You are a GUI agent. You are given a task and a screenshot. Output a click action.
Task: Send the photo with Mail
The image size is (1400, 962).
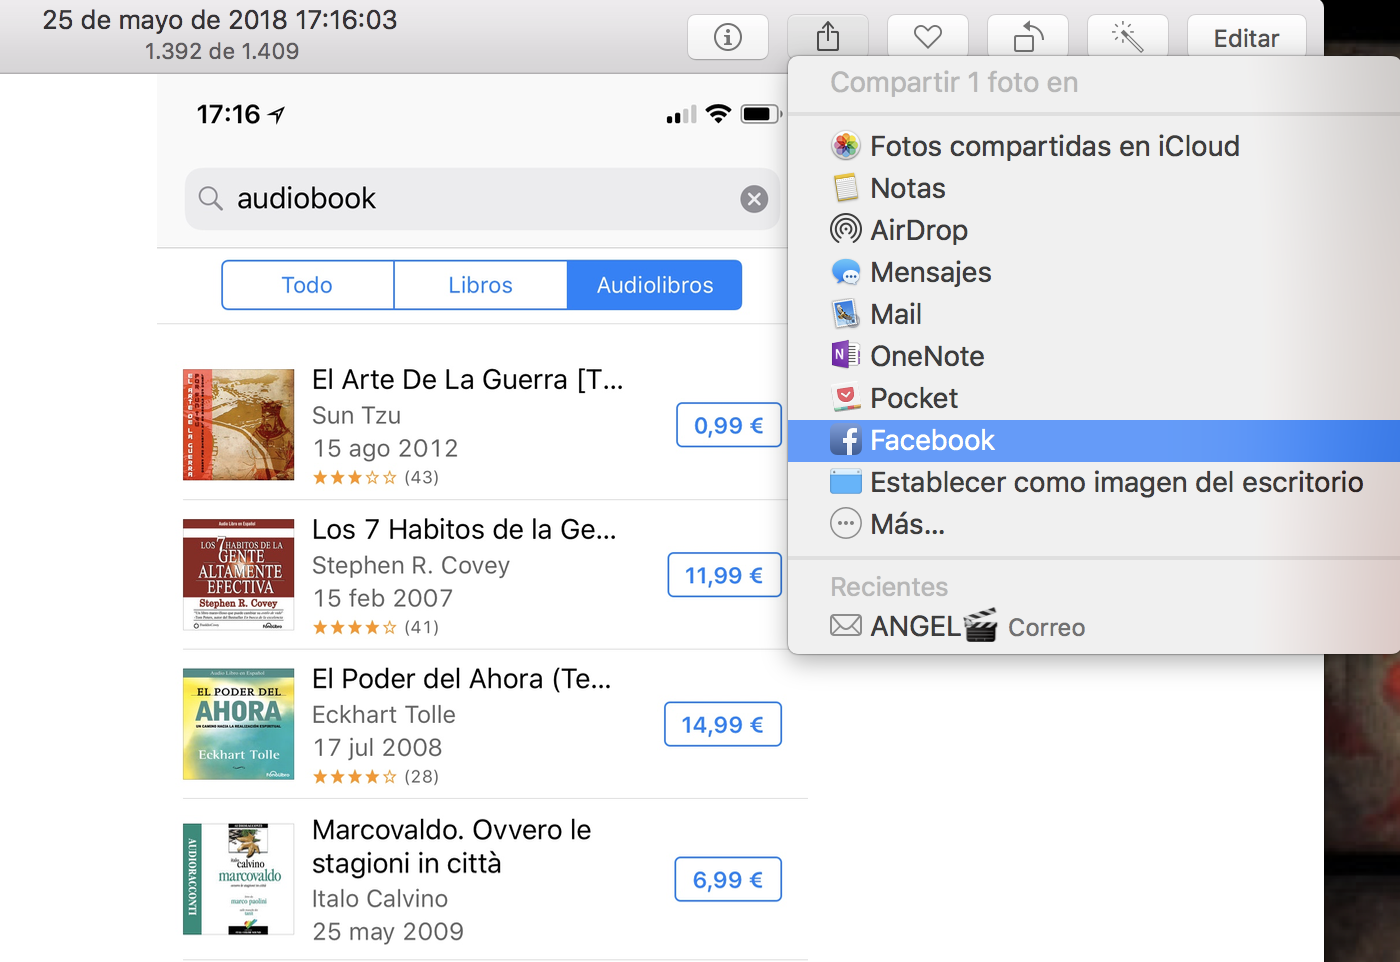pyautogui.click(x=1094, y=314)
